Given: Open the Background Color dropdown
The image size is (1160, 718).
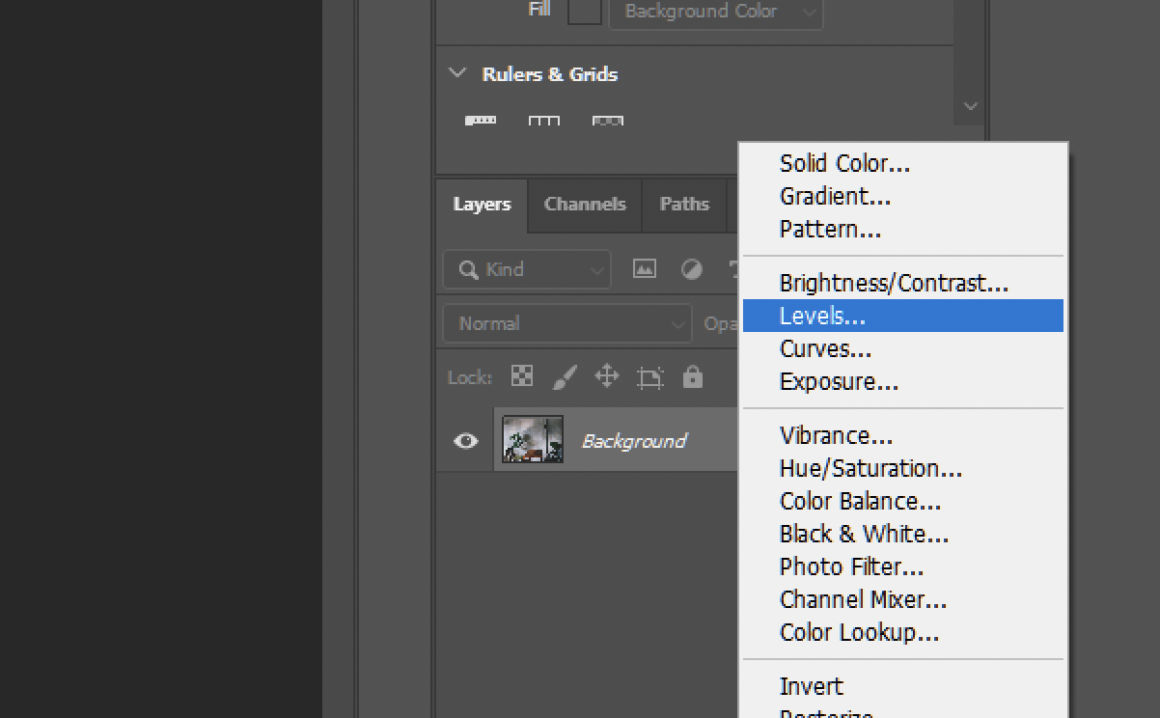Looking at the screenshot, I should click(715, 11).
